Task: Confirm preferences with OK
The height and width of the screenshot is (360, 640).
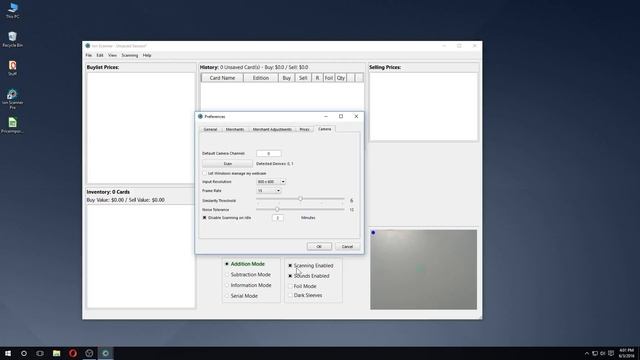Action: (x=319, y=247)
